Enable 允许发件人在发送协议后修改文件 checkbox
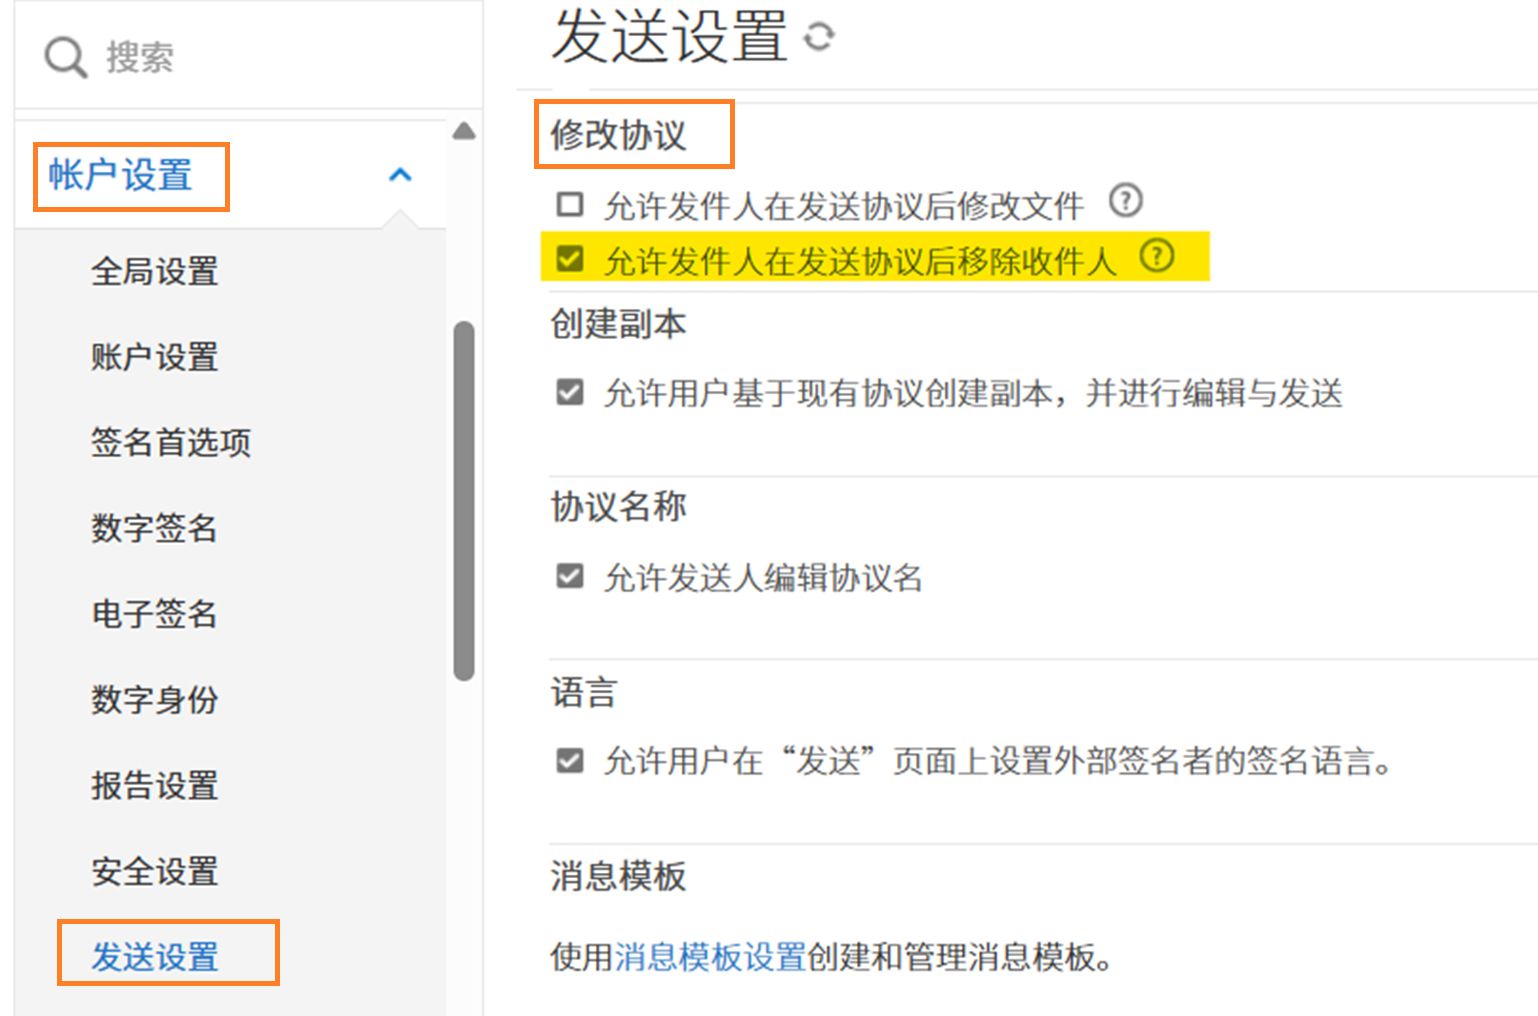Screen dimensions: 1538x1016 coord(570,203)
